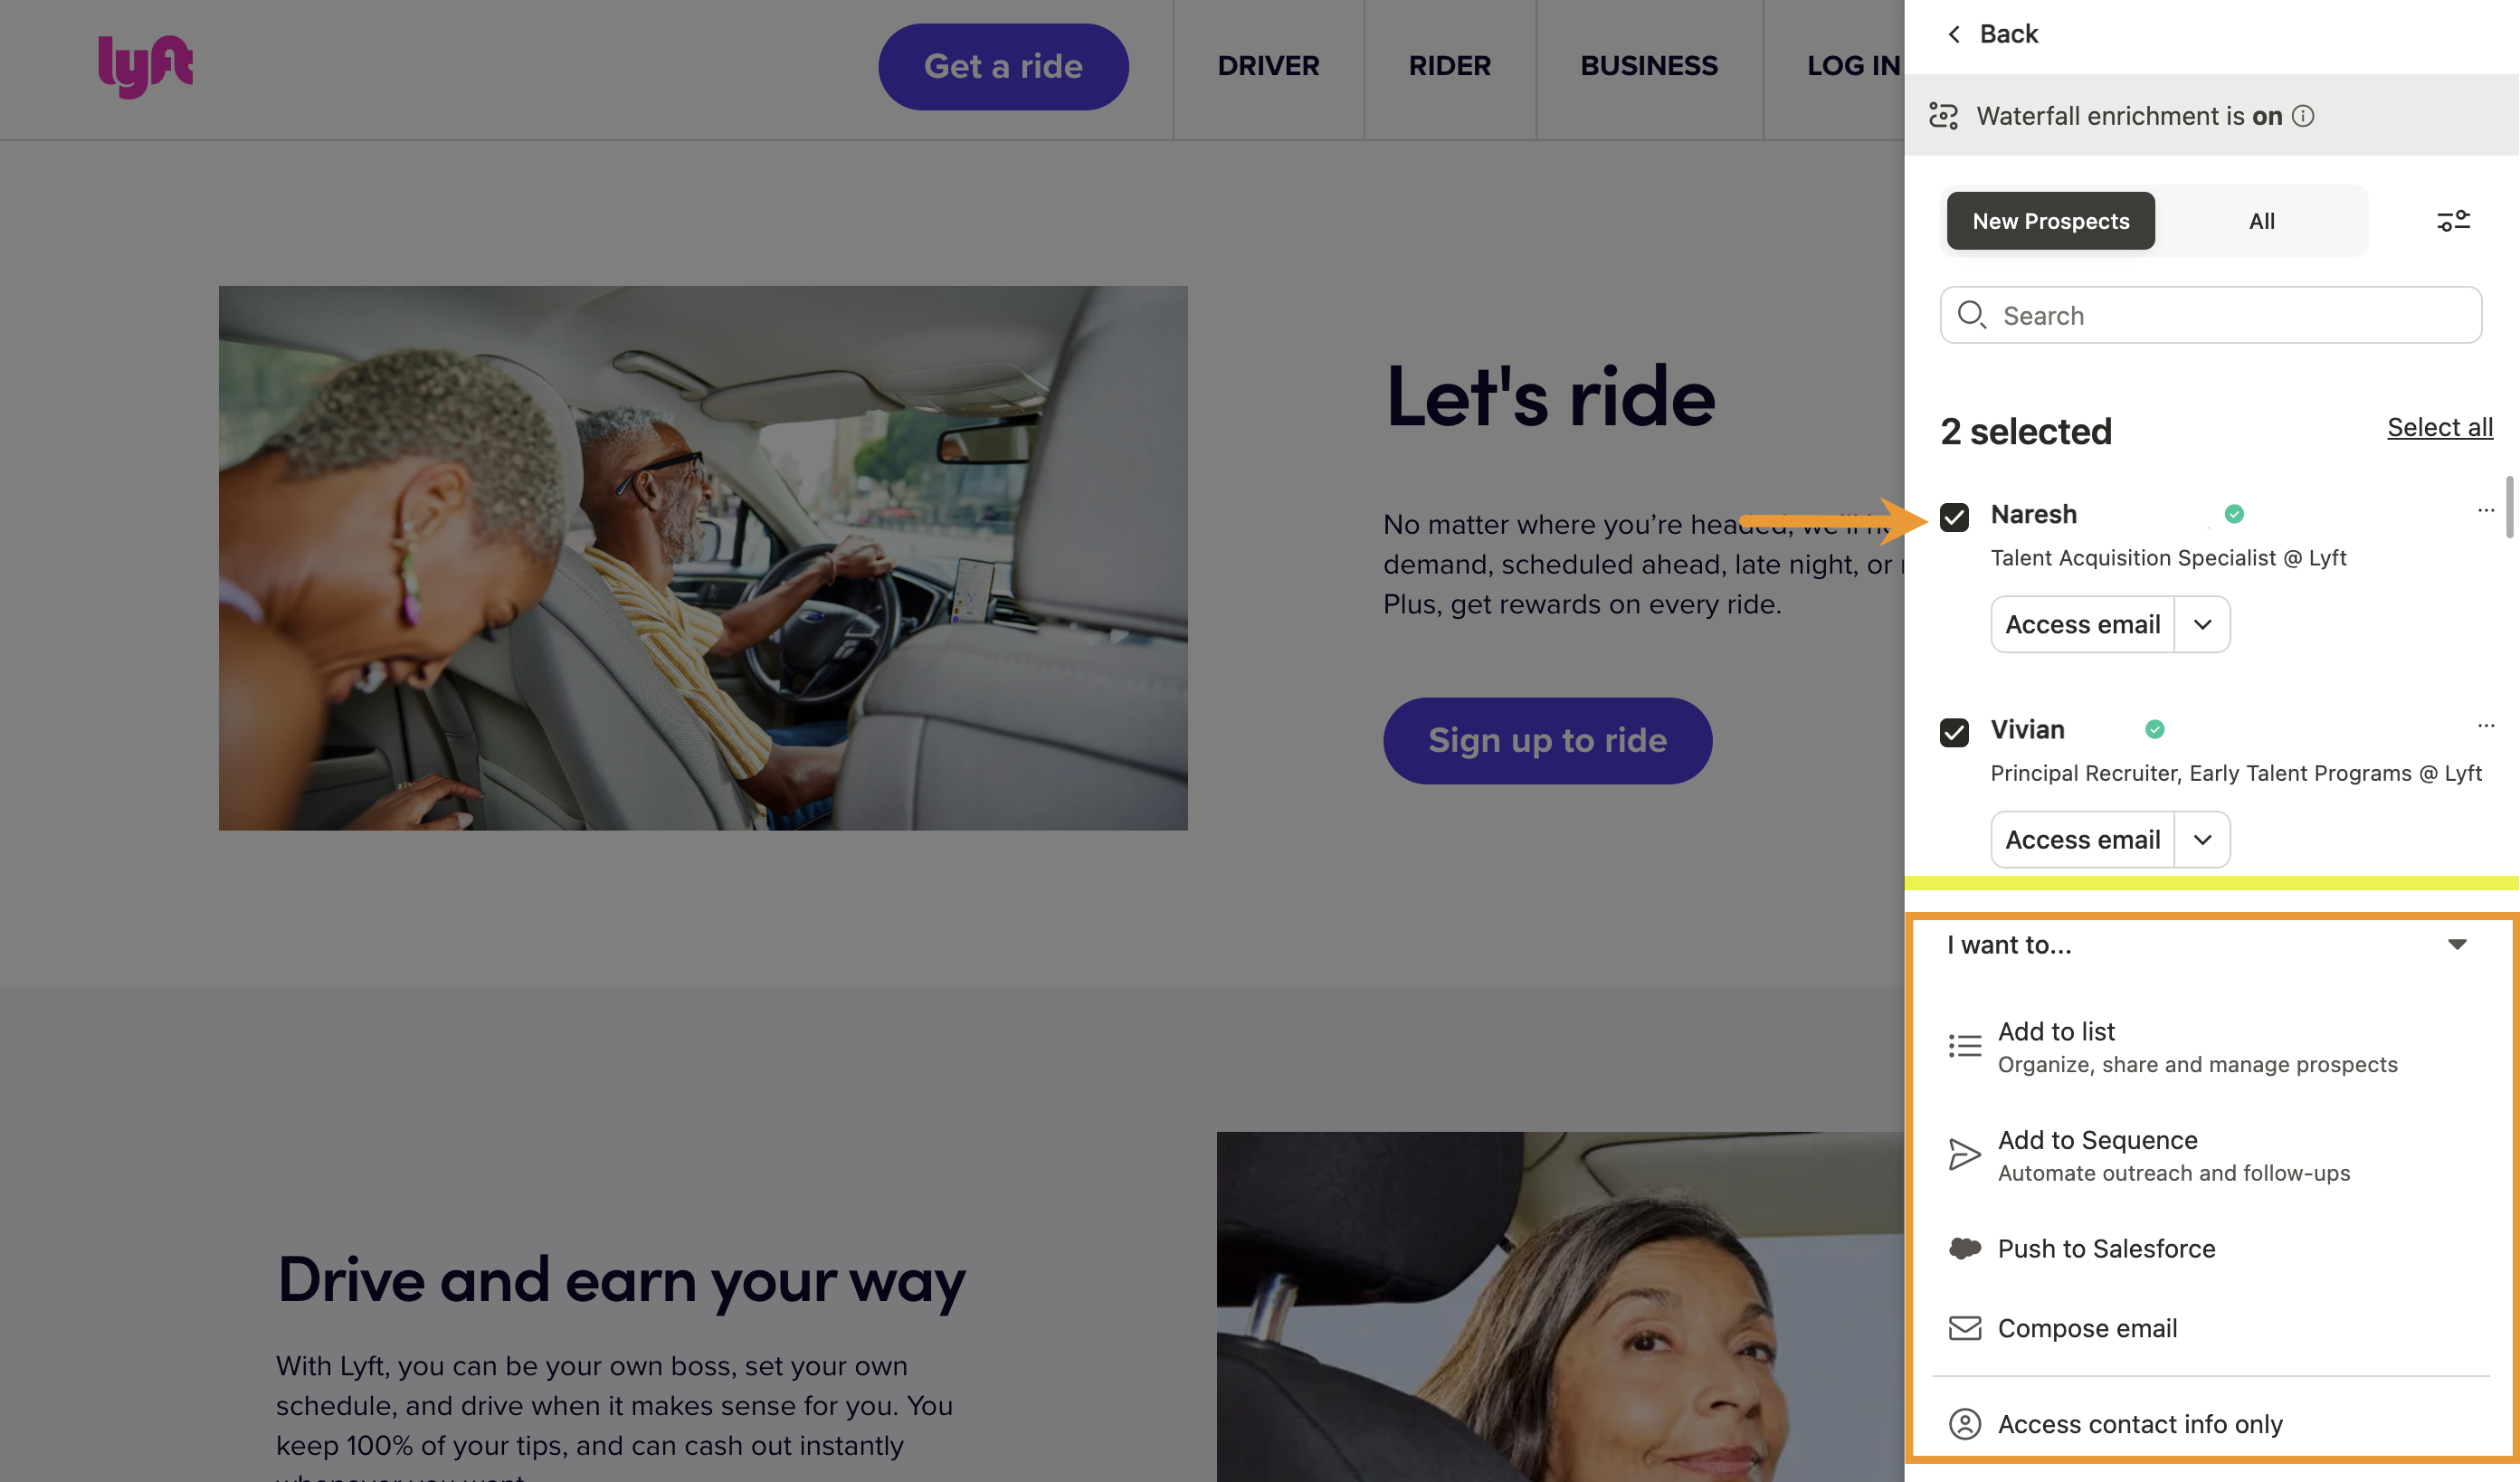The image size is (2520, 1482).
Task: Click 'Talent Acquisition Specialist @ Lyft' text
Action: (2168, 558)
